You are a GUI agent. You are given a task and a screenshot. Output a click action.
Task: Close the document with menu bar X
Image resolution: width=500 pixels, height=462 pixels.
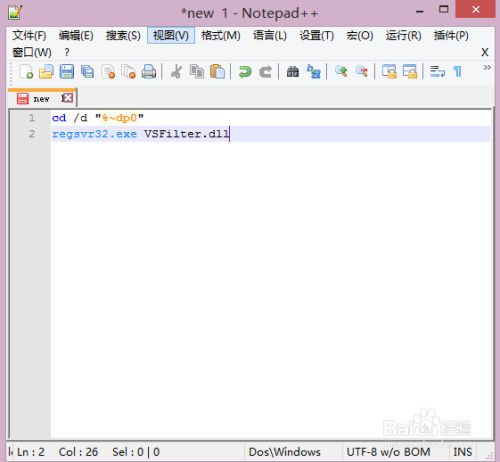(485, 52)
